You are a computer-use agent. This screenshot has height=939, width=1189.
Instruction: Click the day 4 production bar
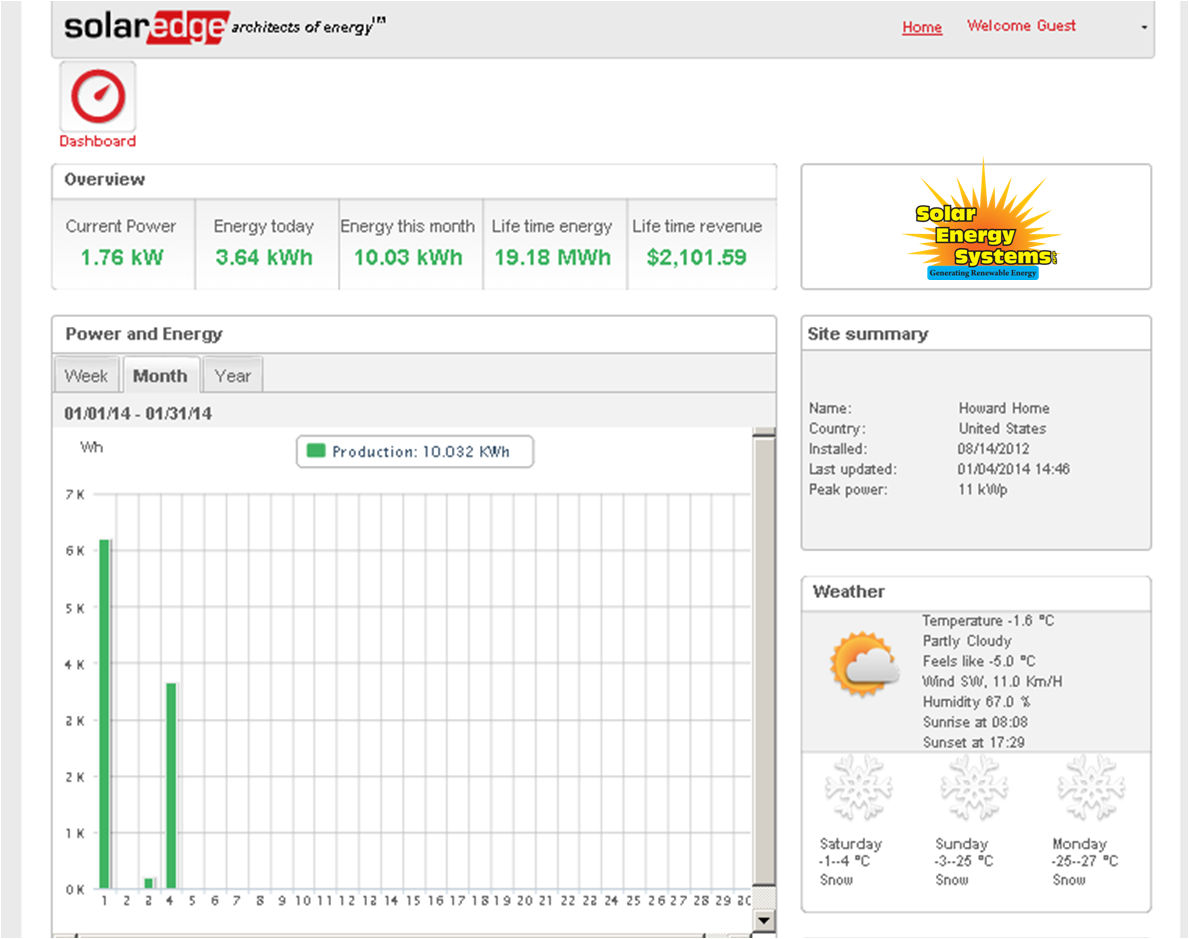tap(171, 785)
